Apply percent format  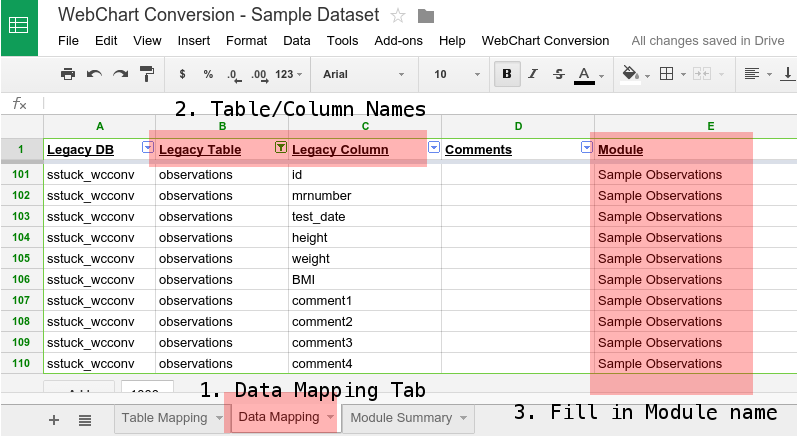[208, 74]
